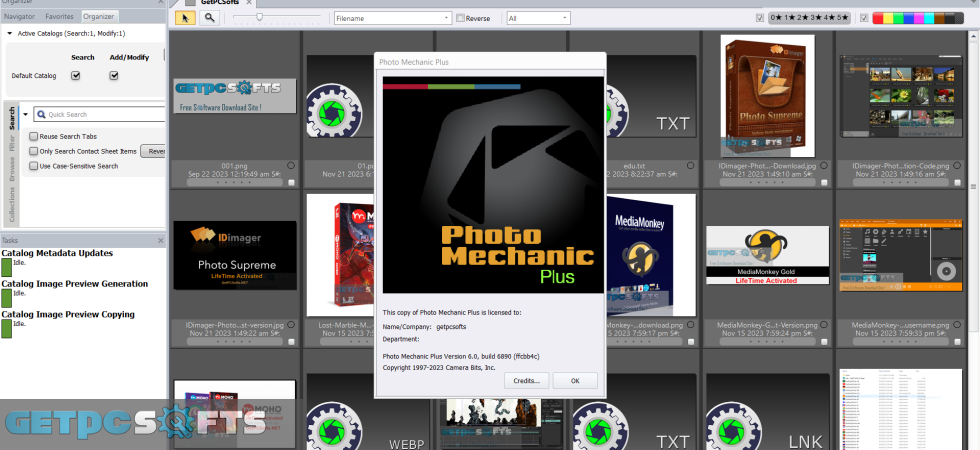Click the Credits... button

coord(526,381)
